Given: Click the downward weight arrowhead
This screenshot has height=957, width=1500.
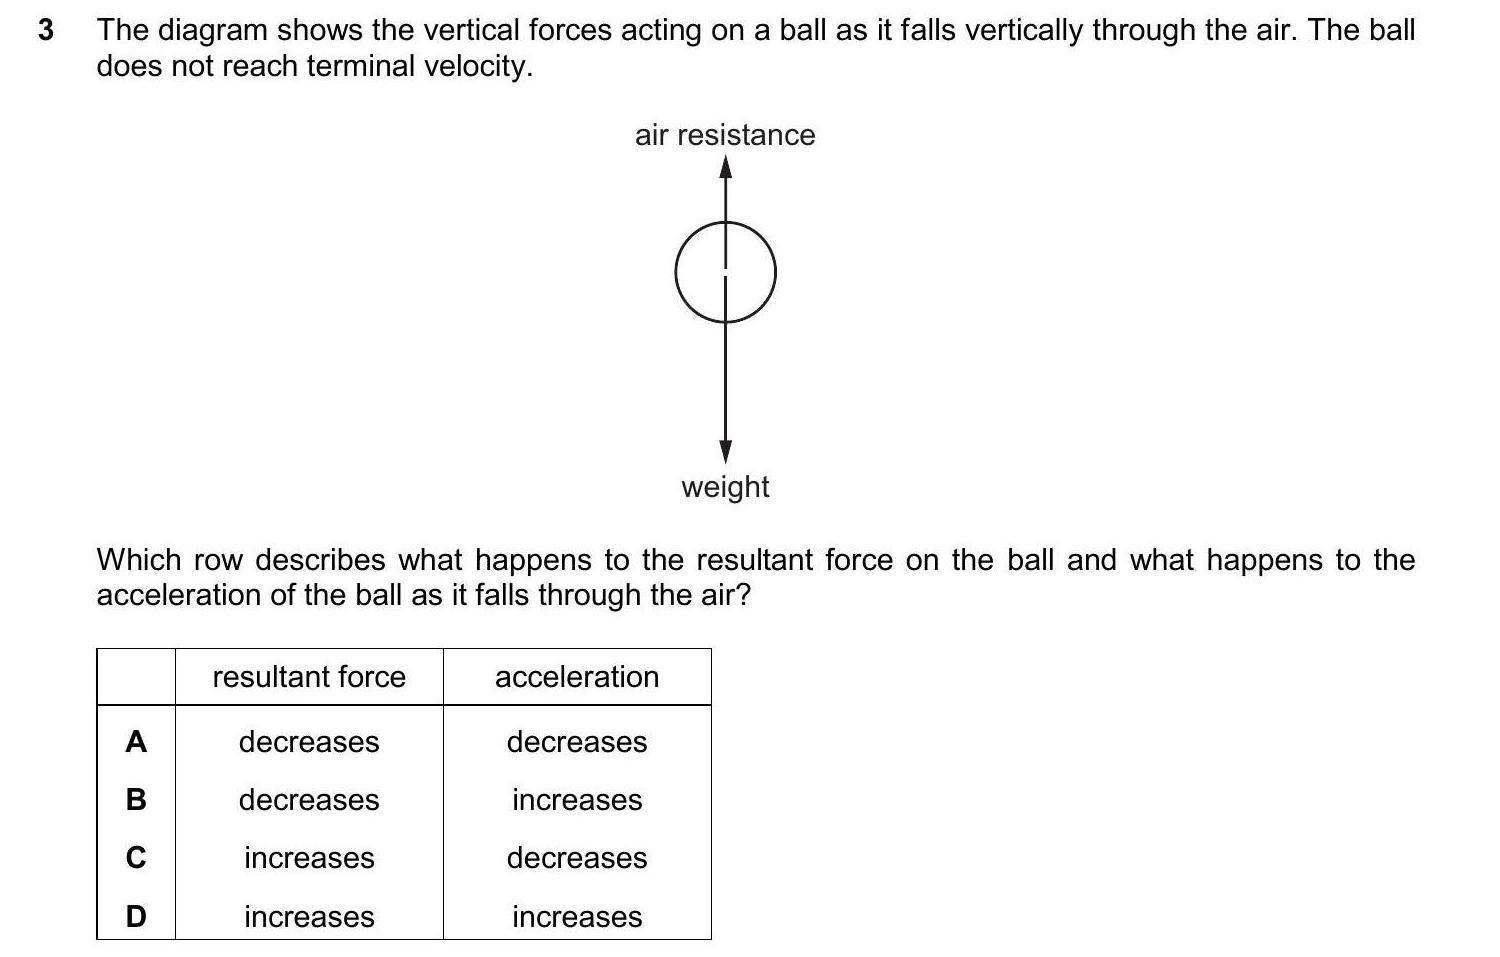Looking at the screenshot, I should (x=726, y=451).
